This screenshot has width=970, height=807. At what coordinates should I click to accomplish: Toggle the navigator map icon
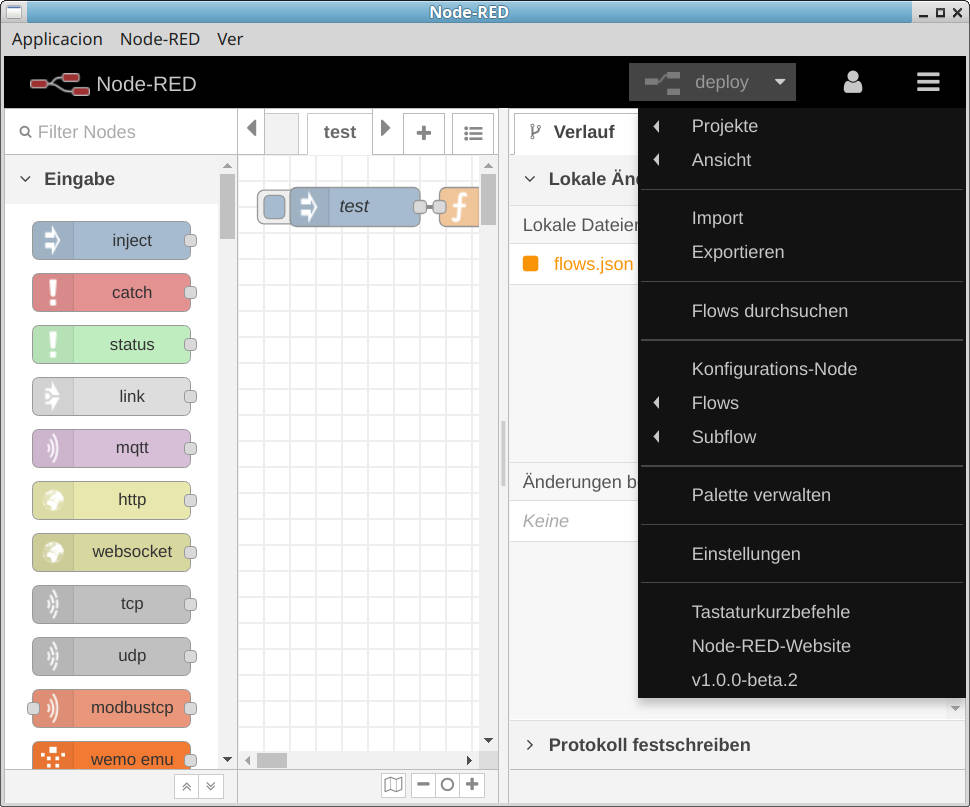[394, 785]
